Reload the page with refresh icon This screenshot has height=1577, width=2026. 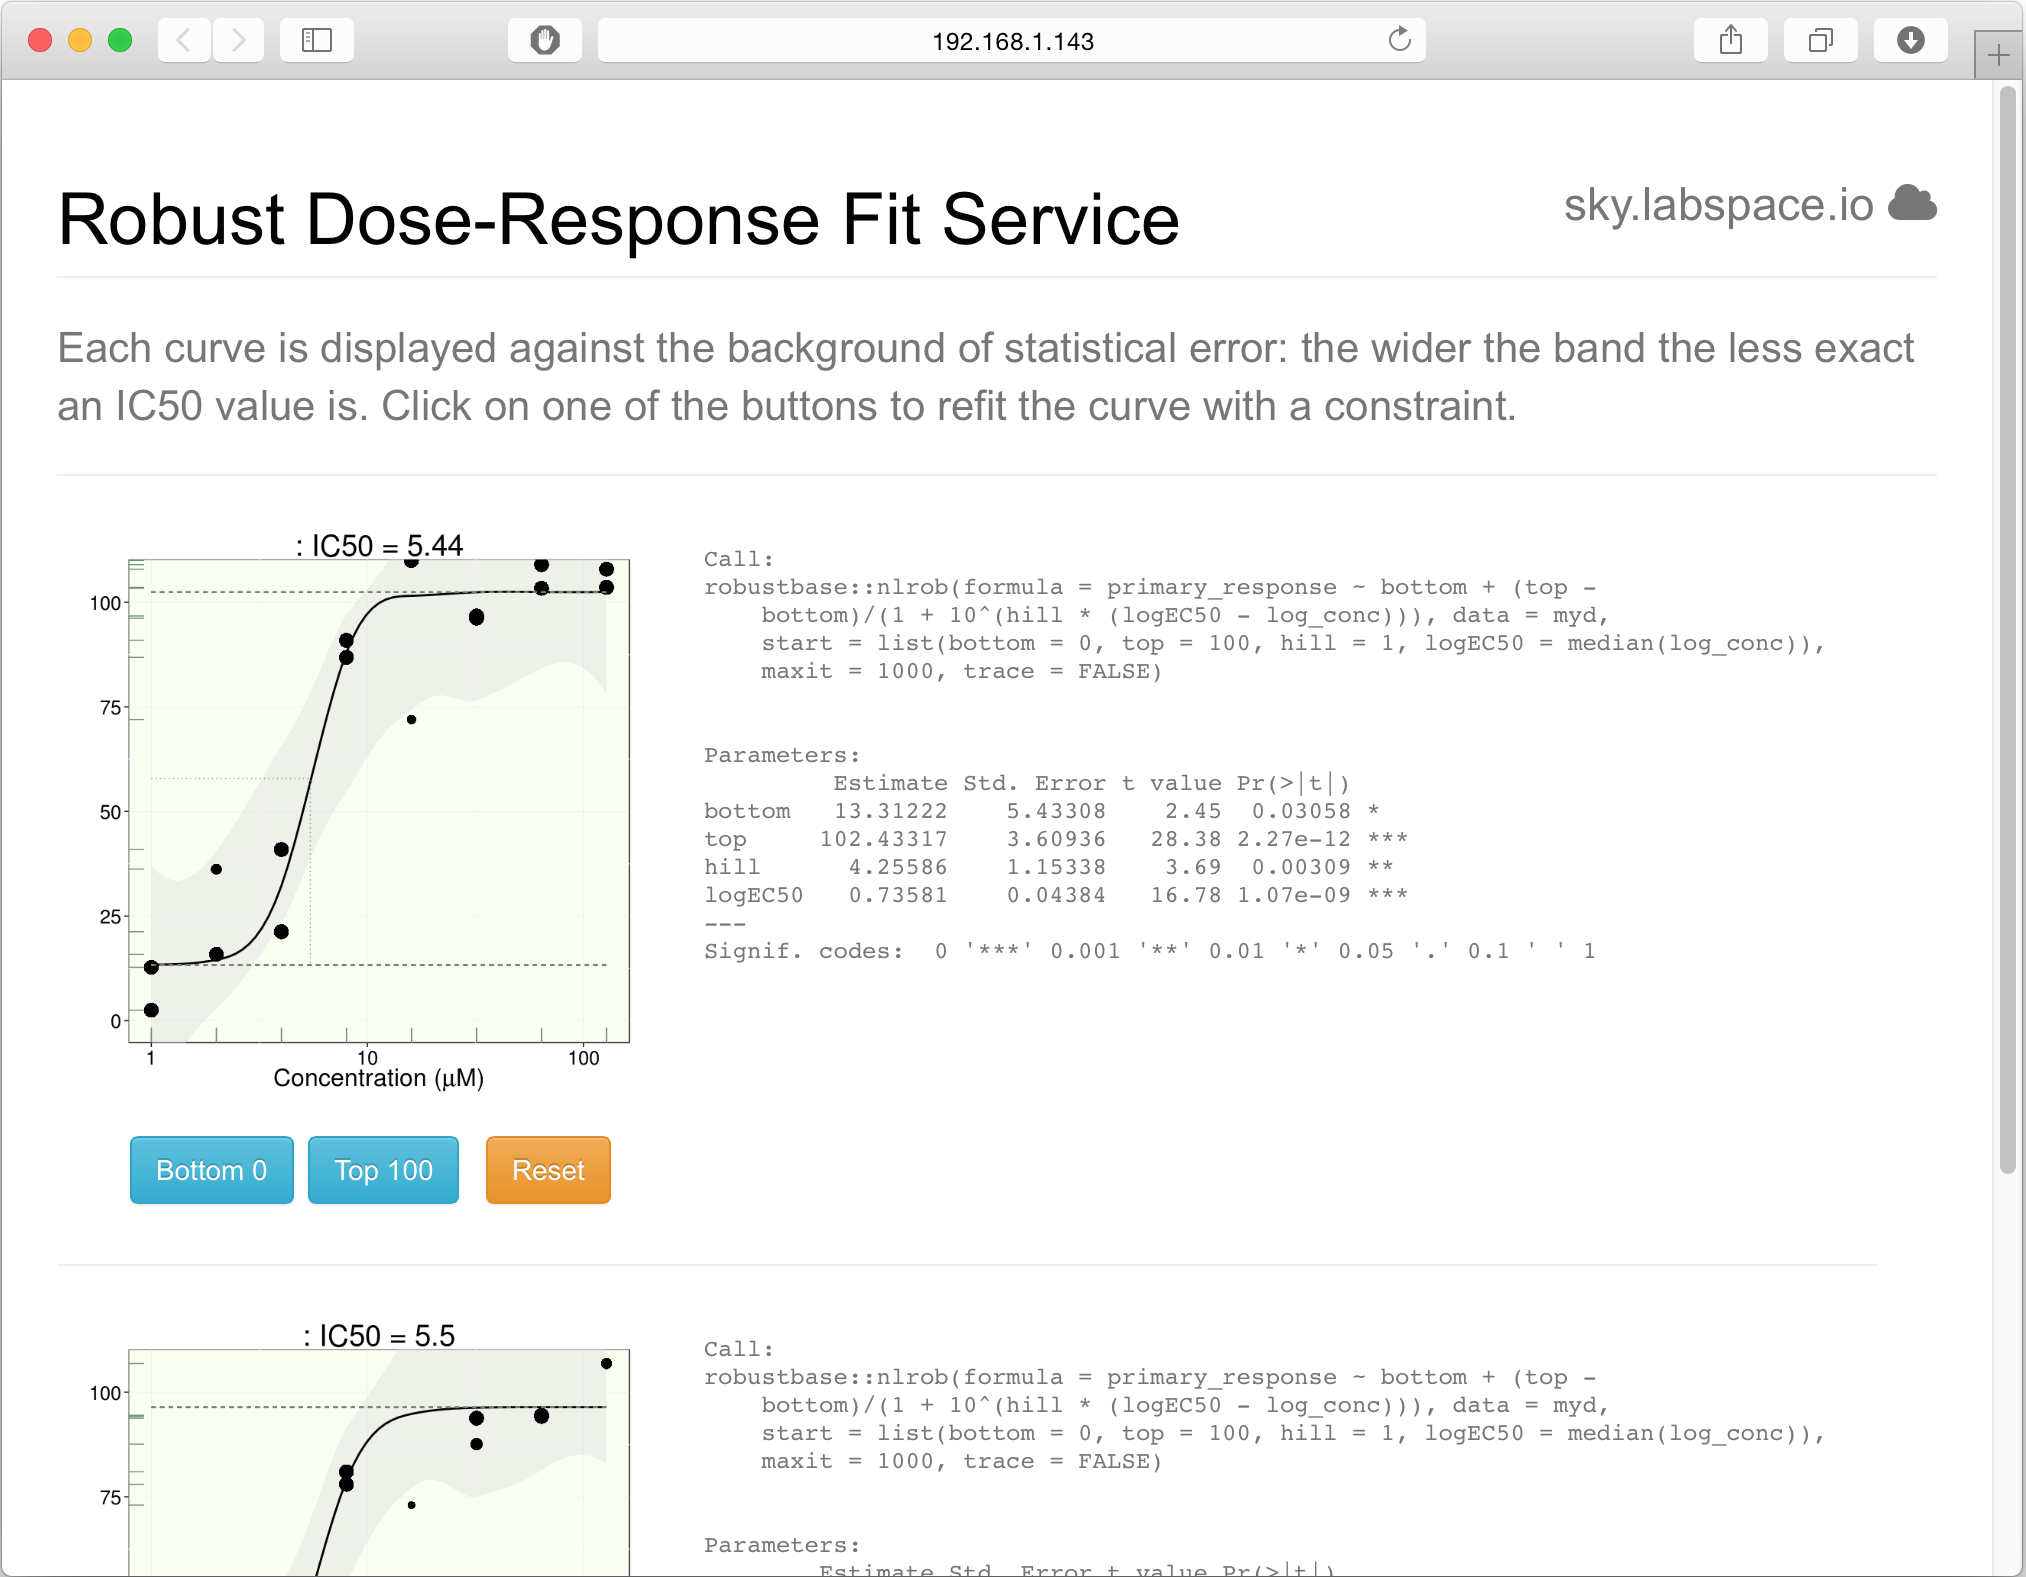point(1399,40)
